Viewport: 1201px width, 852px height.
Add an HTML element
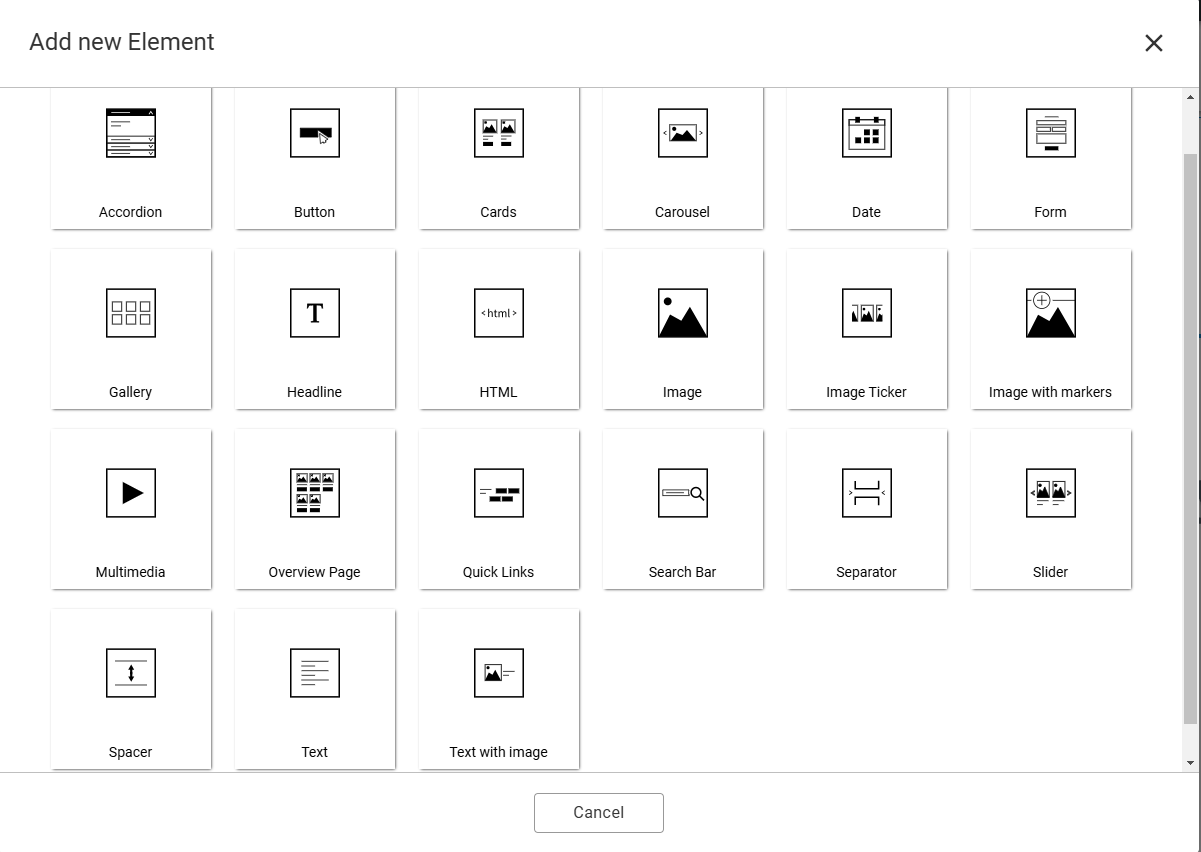click(499, 329)
